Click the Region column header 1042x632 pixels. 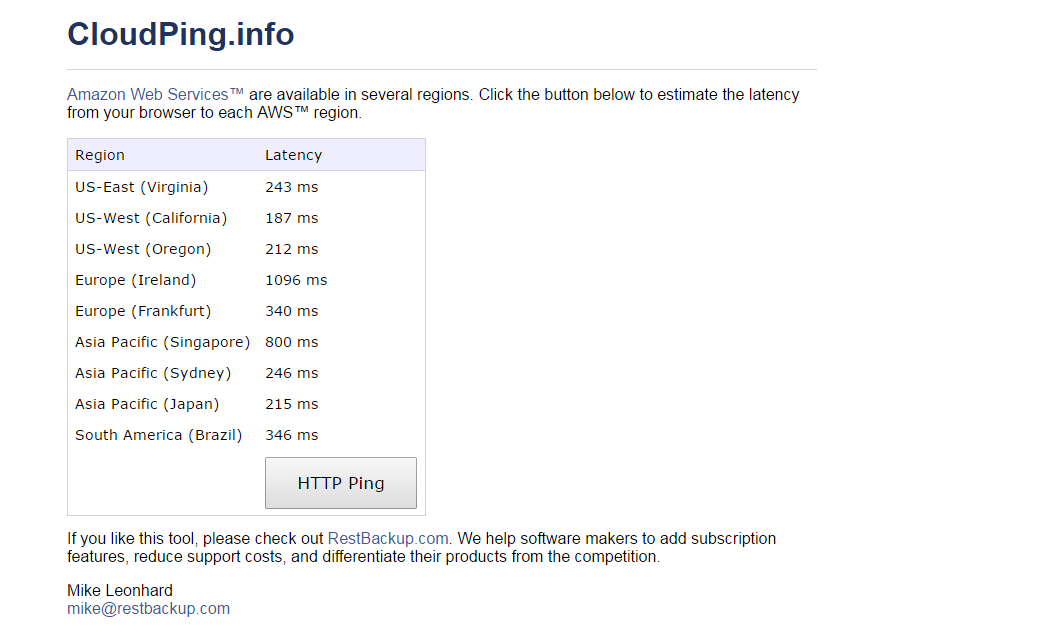click(100, 155)
